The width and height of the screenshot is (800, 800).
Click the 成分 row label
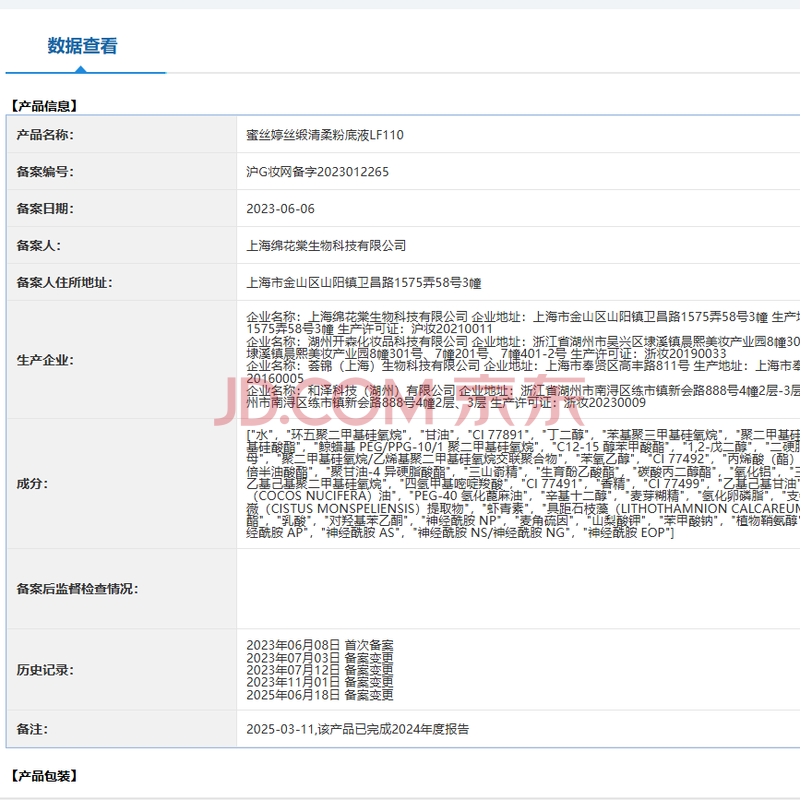click(32, 484)
